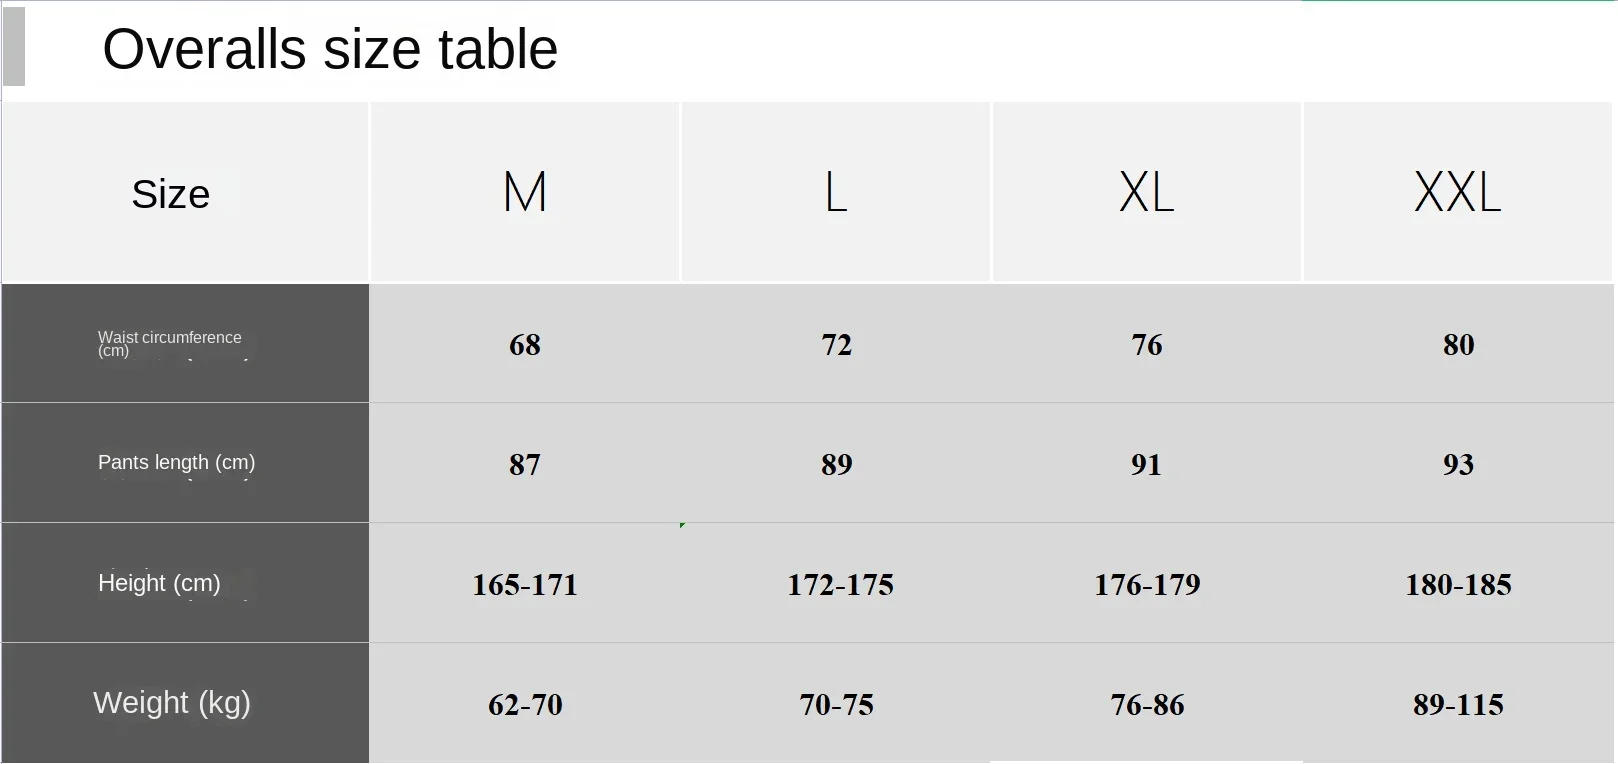Select the L size column header
This screenshot has width=1618, height=764.
click(x=836, y=192)
